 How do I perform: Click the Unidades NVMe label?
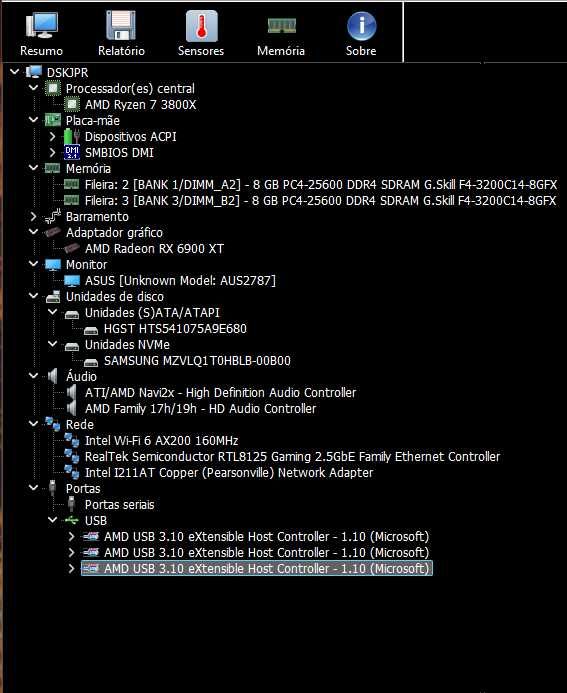click(127, 345)
